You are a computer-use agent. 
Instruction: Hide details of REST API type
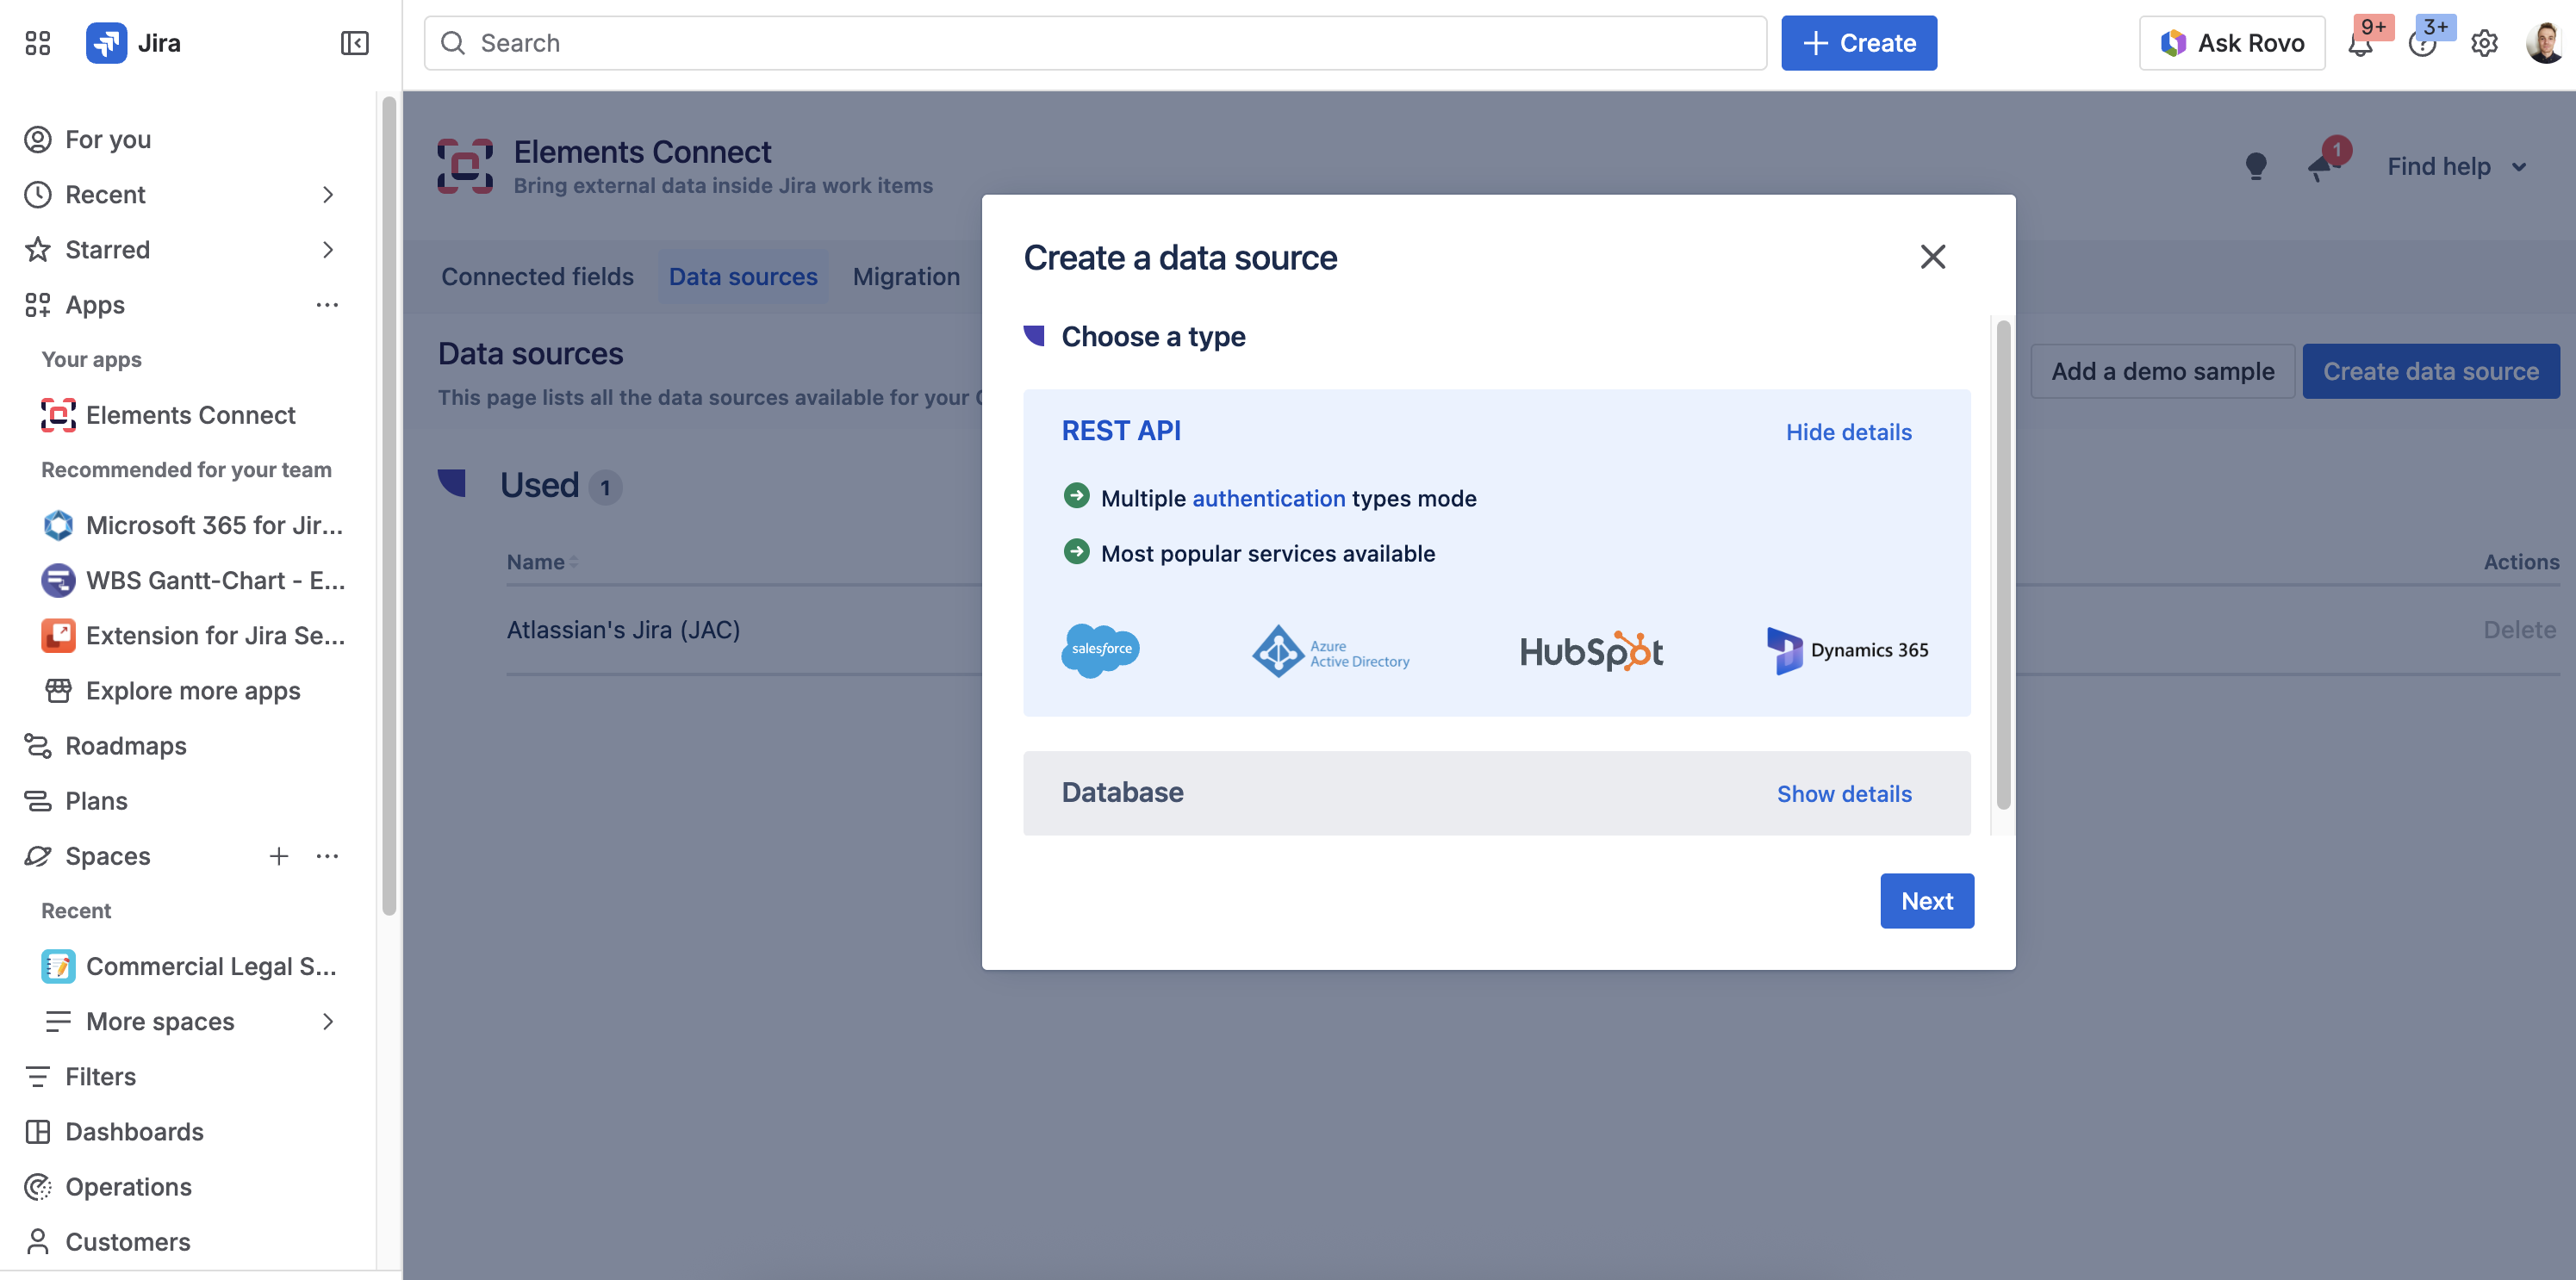point(1848,432)
